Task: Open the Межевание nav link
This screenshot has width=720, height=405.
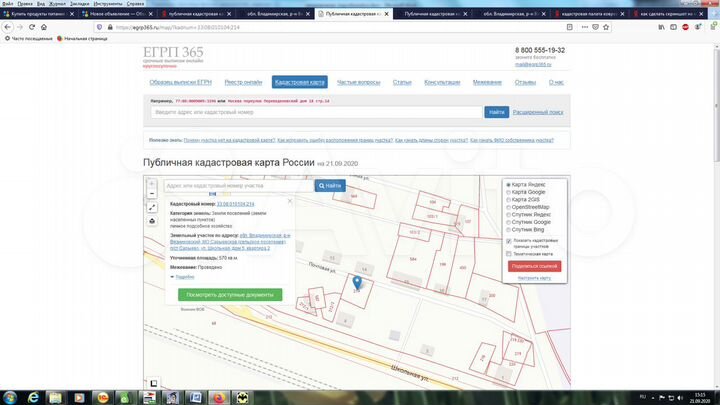Action: coord(487,82)
